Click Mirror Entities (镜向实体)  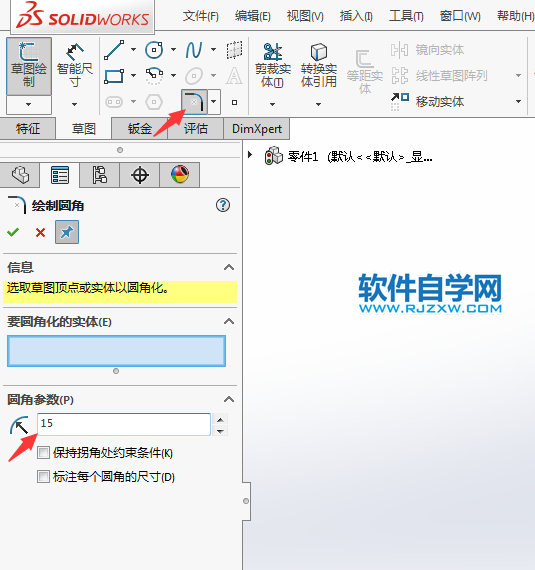[427, 50]
